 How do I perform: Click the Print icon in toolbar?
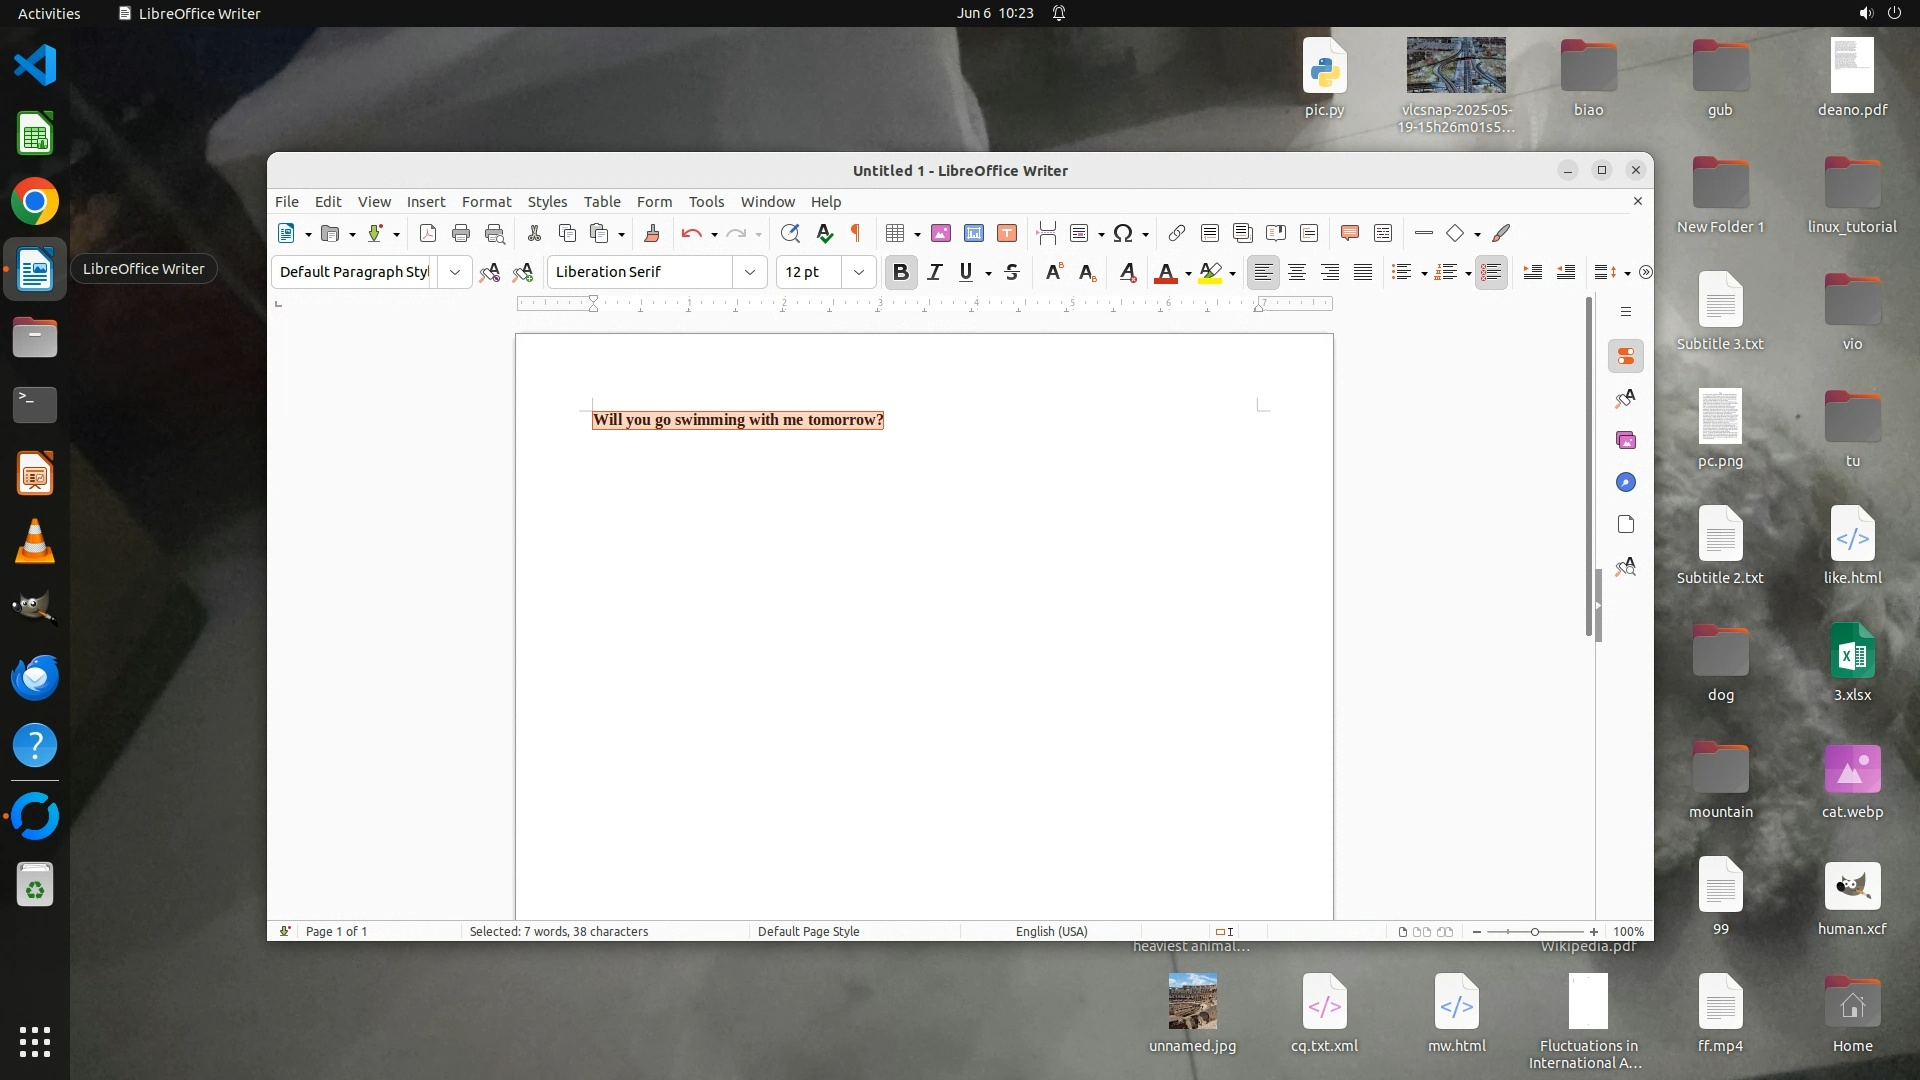461,233
